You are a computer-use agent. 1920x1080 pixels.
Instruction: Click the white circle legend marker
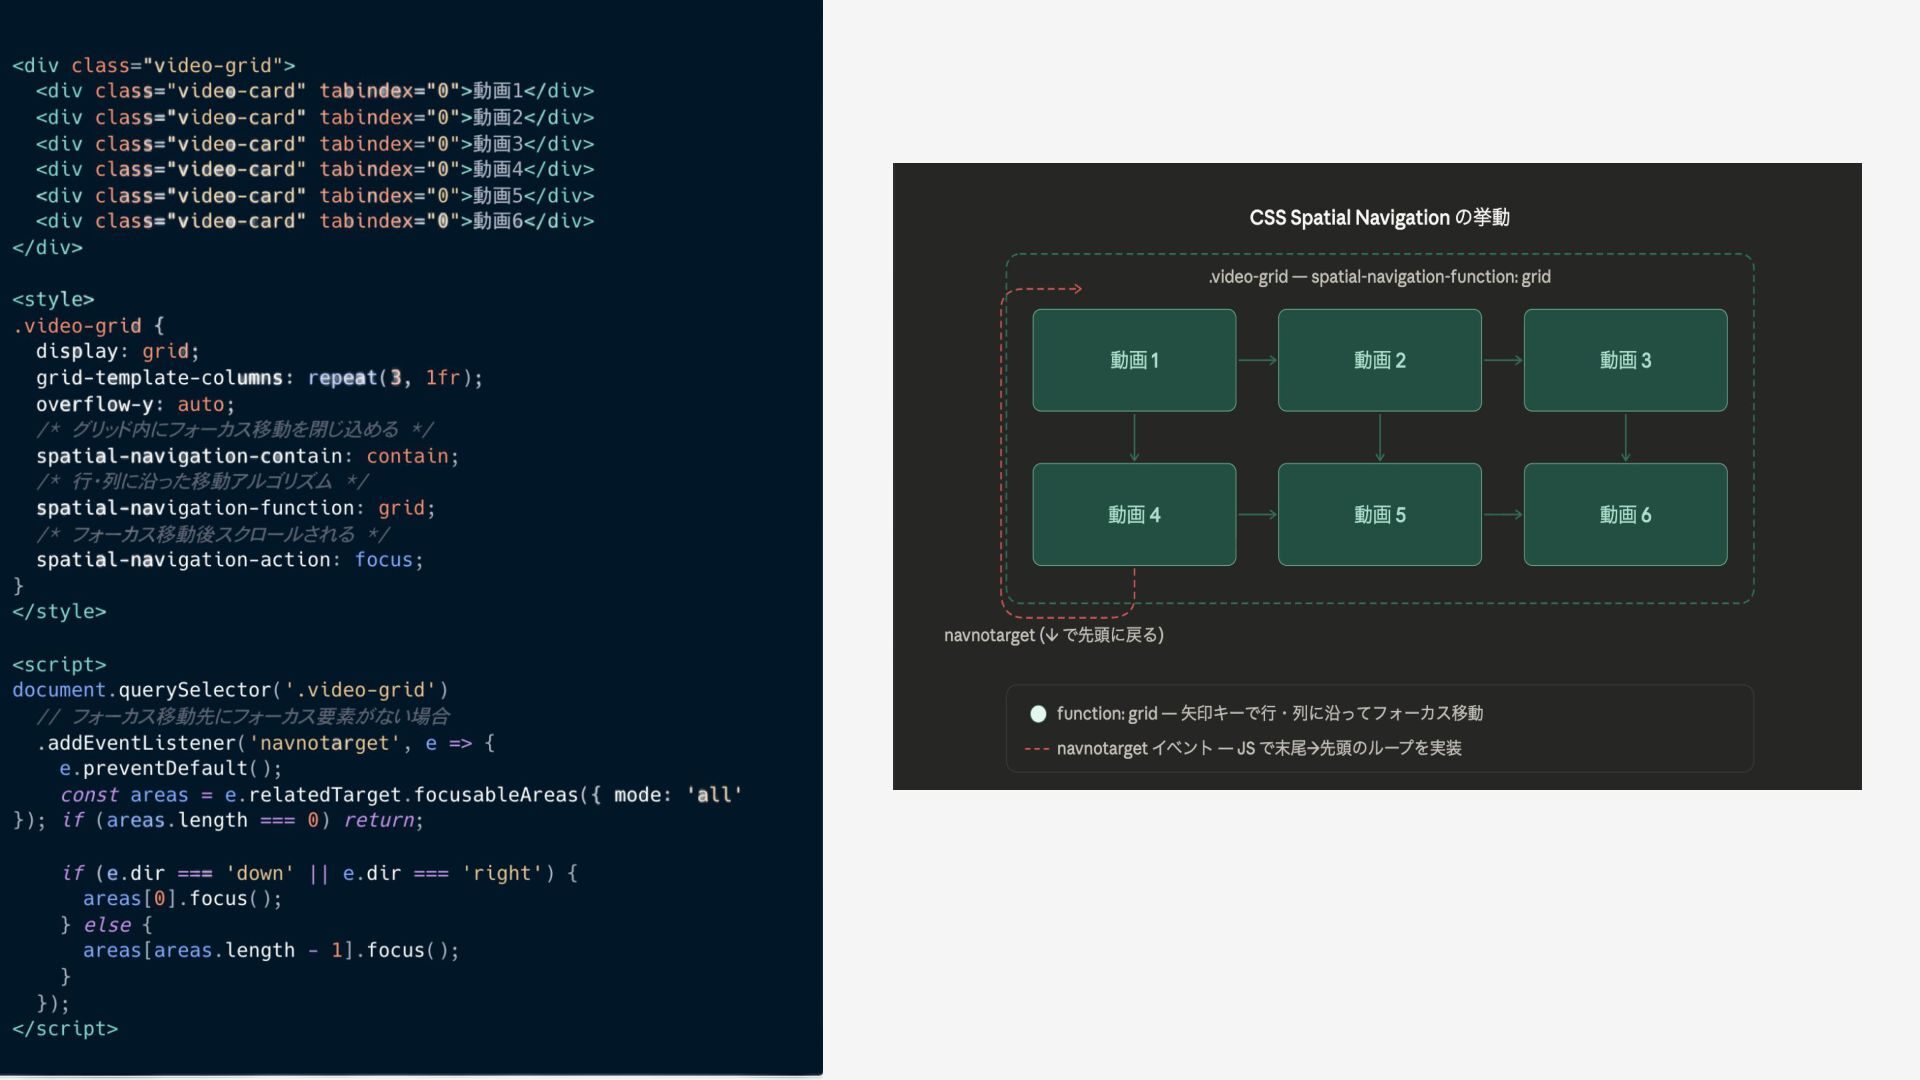point(1038,714)
